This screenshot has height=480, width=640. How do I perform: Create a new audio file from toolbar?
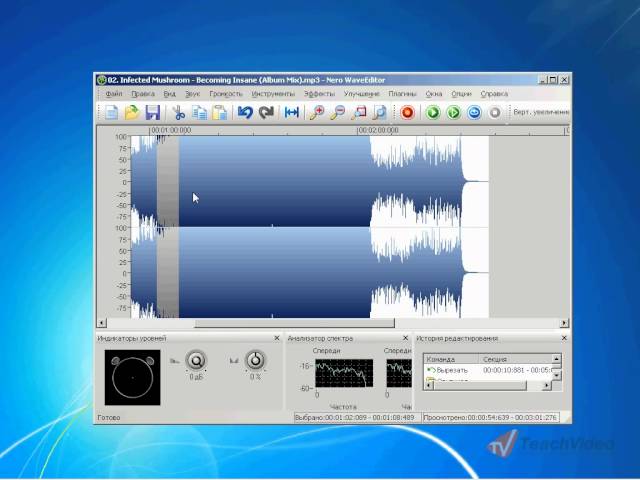click(112, 113)
